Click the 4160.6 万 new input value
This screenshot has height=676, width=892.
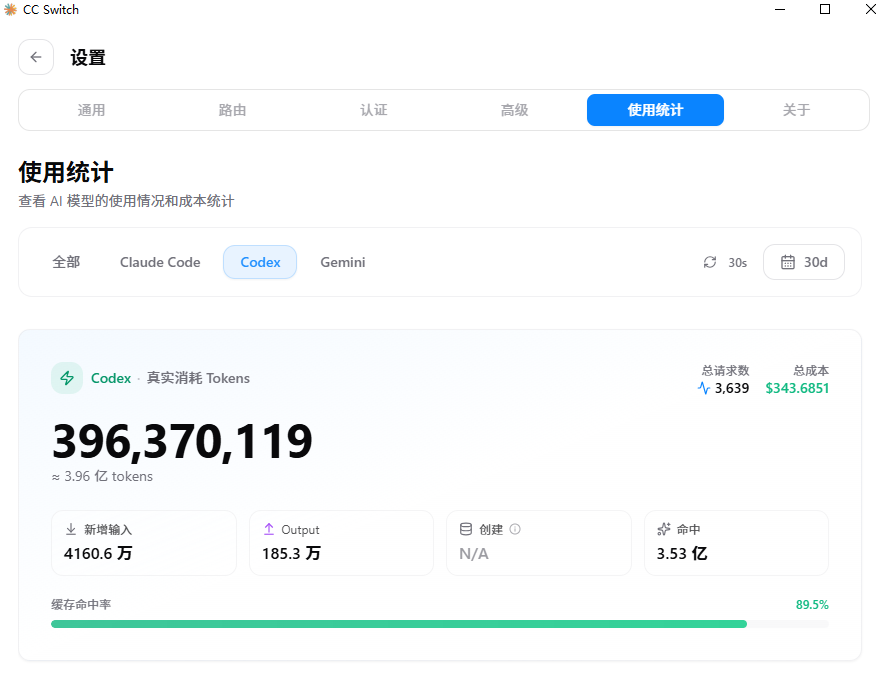tap(98, 553)
